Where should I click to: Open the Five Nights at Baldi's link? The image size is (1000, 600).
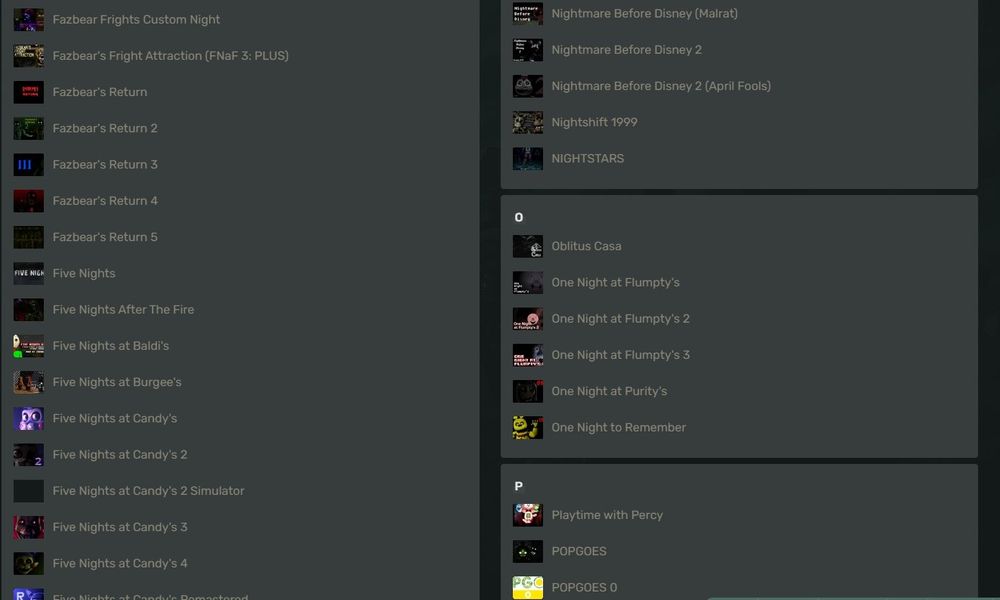coord(111,346)
